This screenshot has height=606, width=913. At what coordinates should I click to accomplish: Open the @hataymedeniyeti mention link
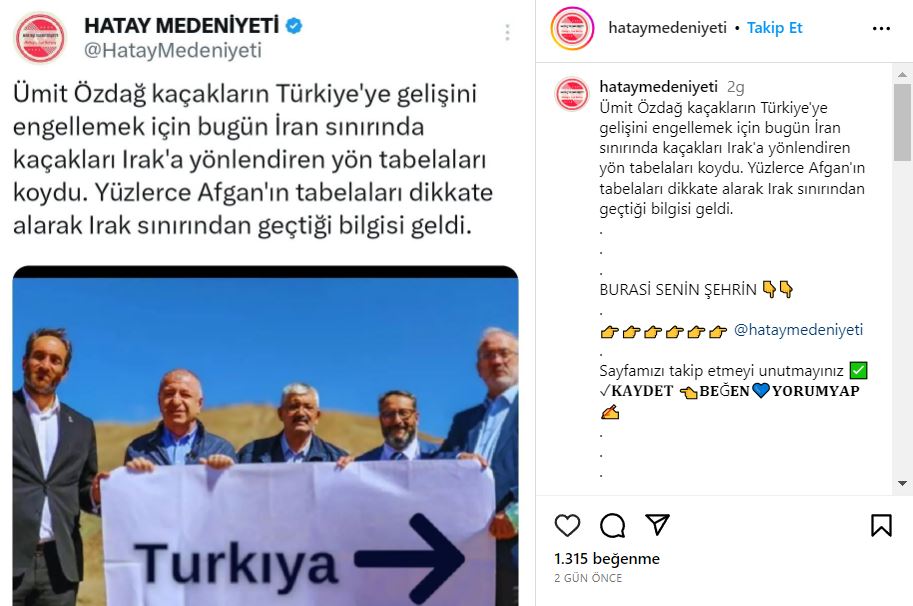(x=798, y=329)
